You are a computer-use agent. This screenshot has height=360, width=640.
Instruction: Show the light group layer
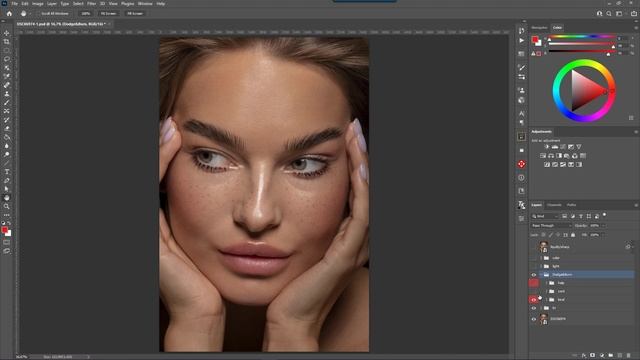click(x=533, y=266)
